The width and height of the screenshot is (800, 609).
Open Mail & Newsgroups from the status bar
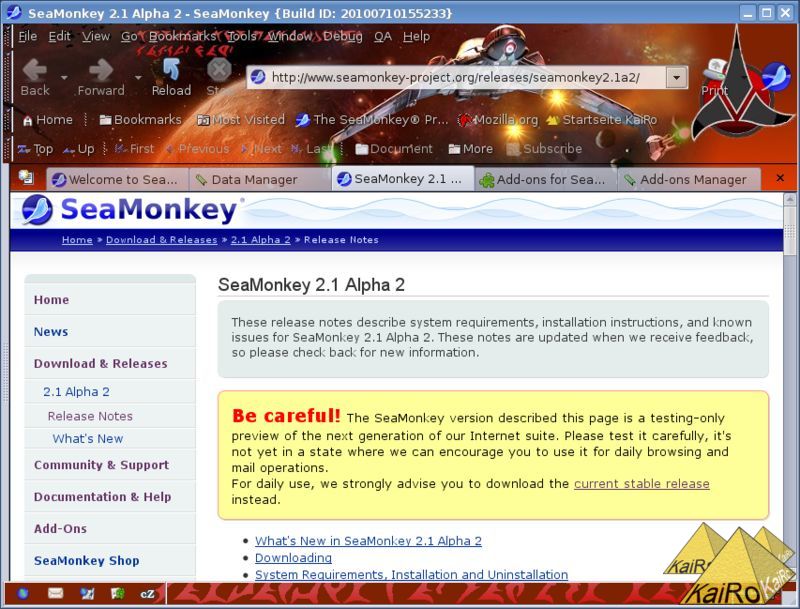55,593
